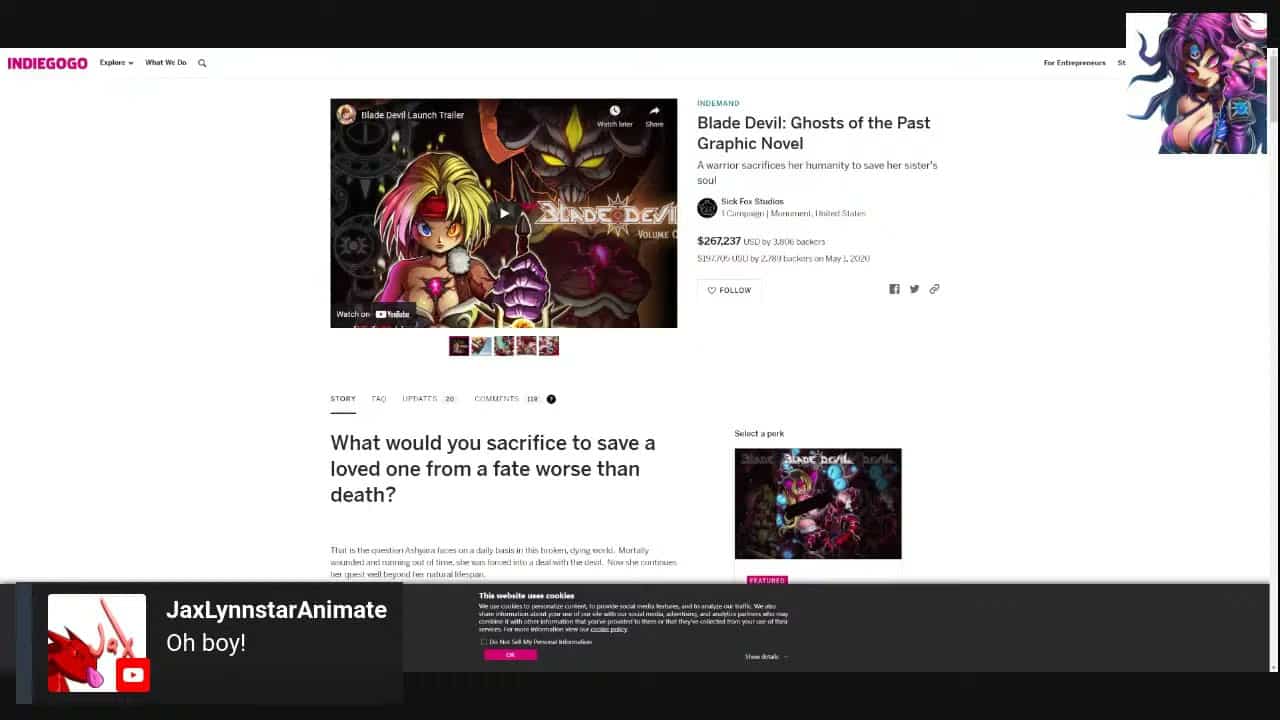Click the video Share arrow icon
Viewport: 1280px width, 720px height.
coord(654,112)
